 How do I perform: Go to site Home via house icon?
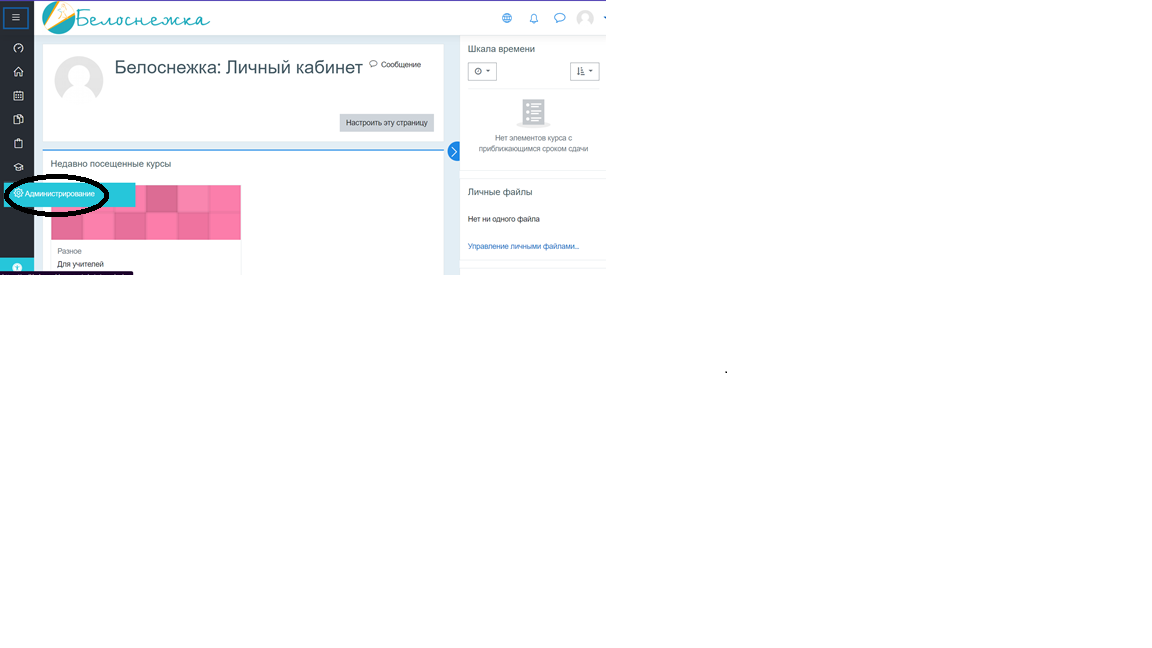pos(18,72)
